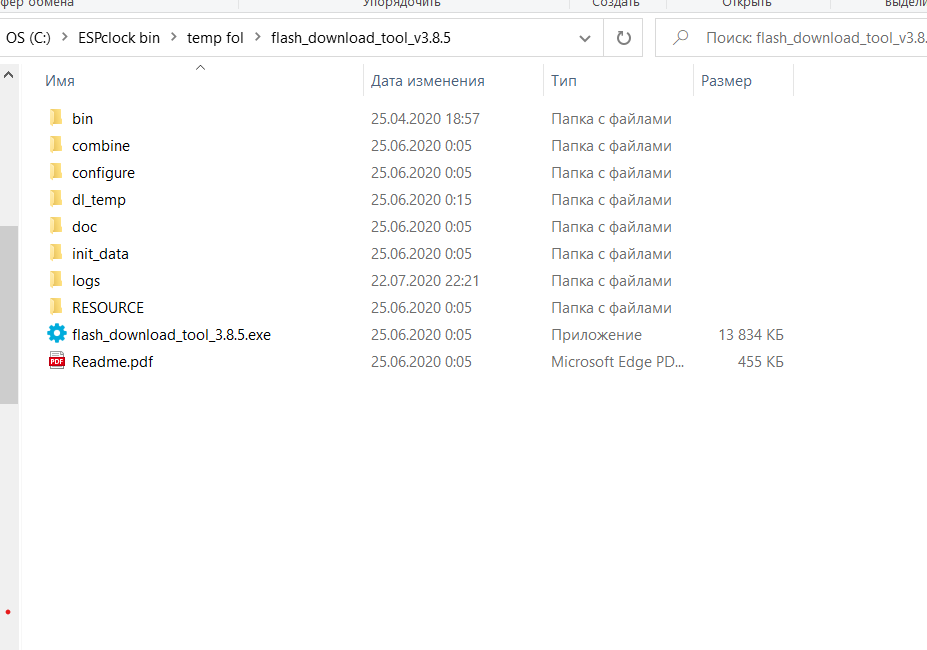Screen dimensions: 927x650
Task: Click the flash_download_tool_3.8.5.exe gear icon
Action: [x=56, y=334]
